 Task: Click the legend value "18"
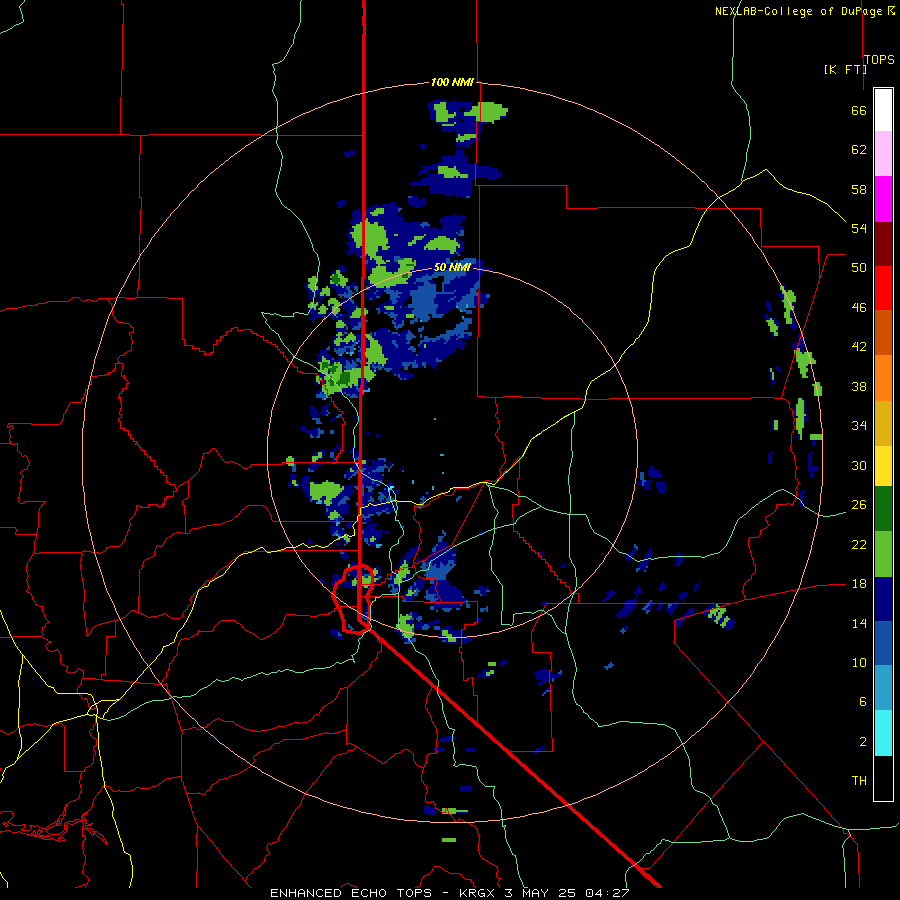click(x=859, y=584)
